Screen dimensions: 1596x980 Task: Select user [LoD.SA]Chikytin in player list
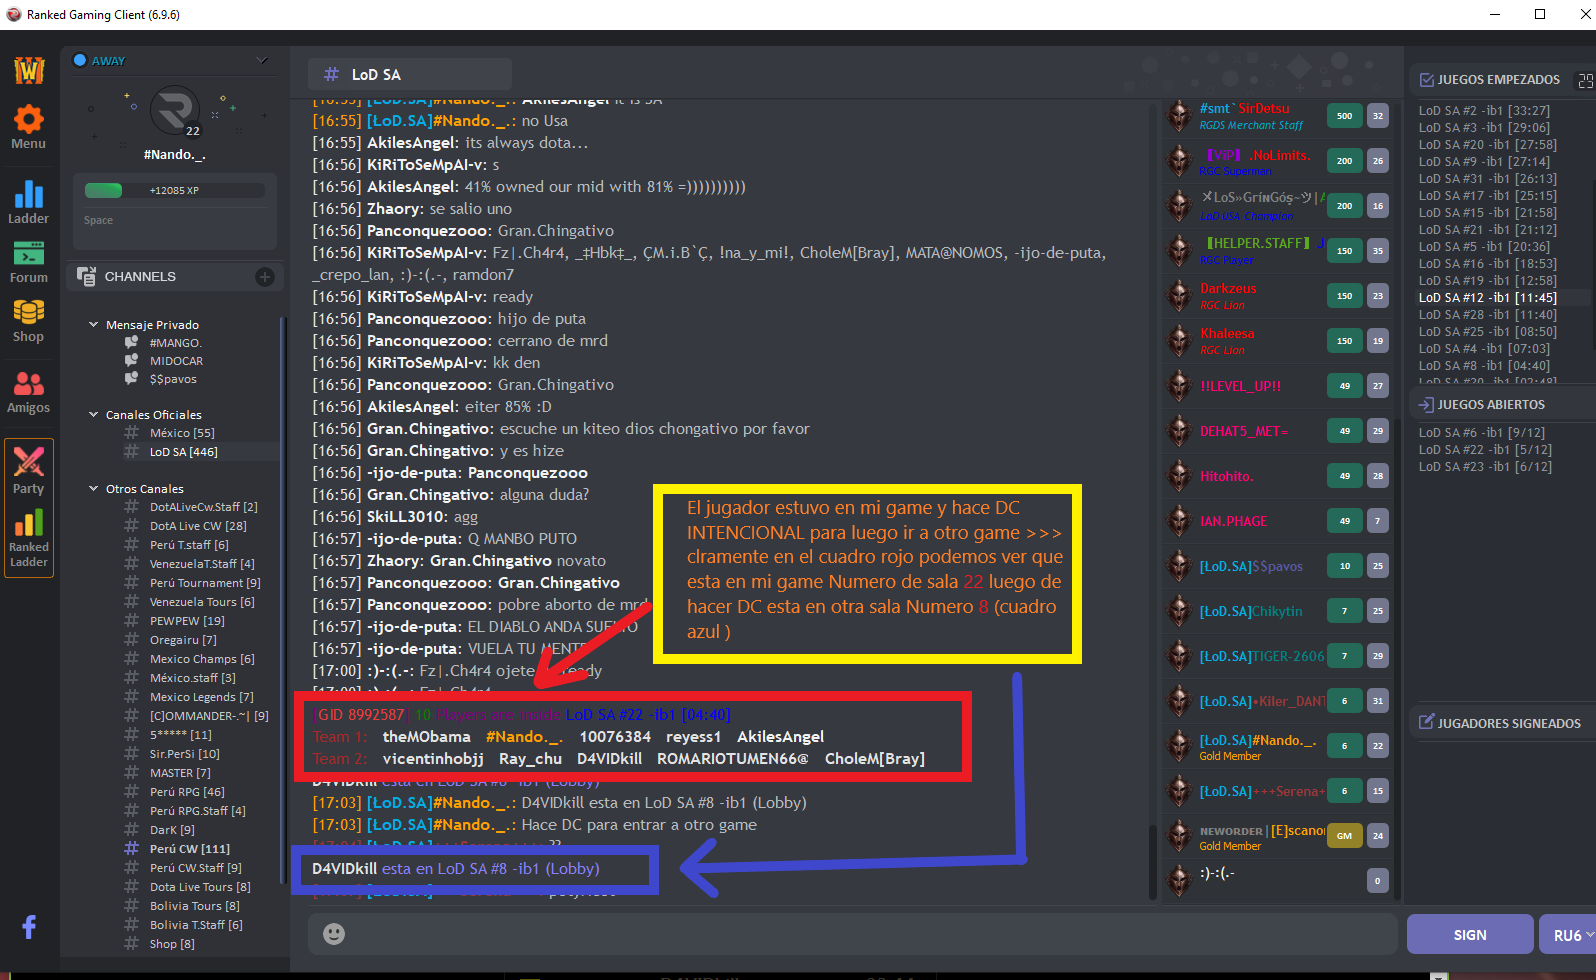[x=1251, y=612]
